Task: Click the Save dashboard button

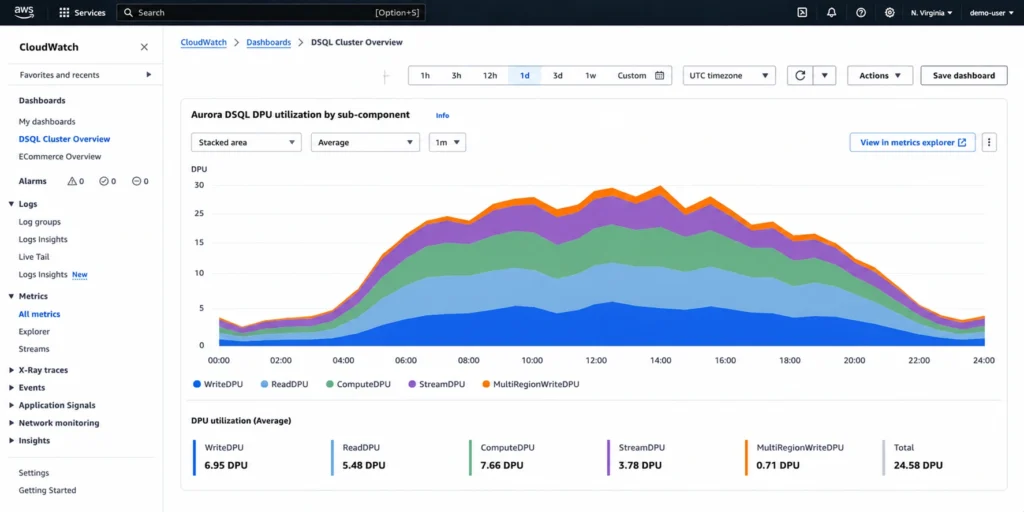Action: click(x=964, y=76)
